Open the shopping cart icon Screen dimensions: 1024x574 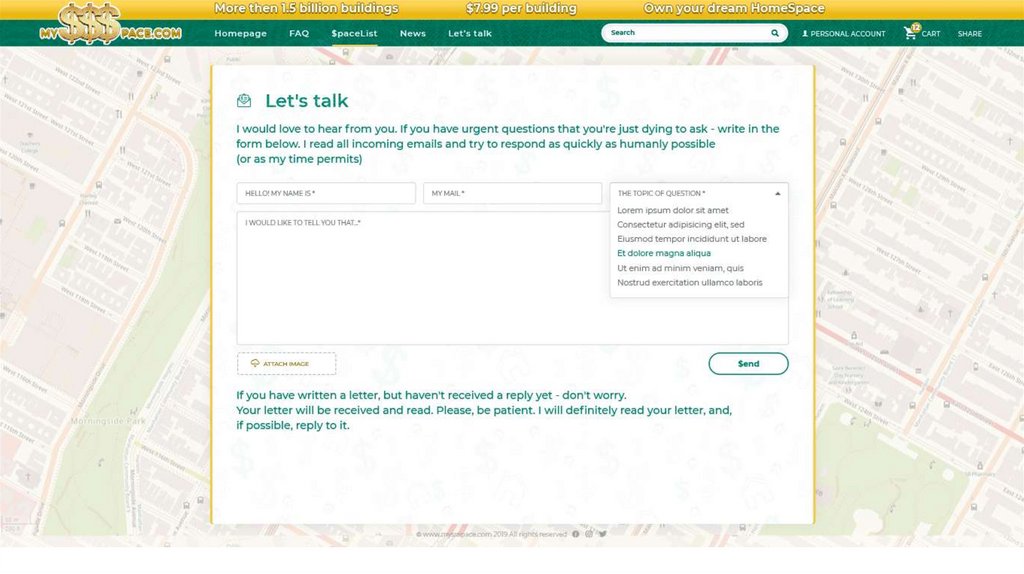(910, 33)
